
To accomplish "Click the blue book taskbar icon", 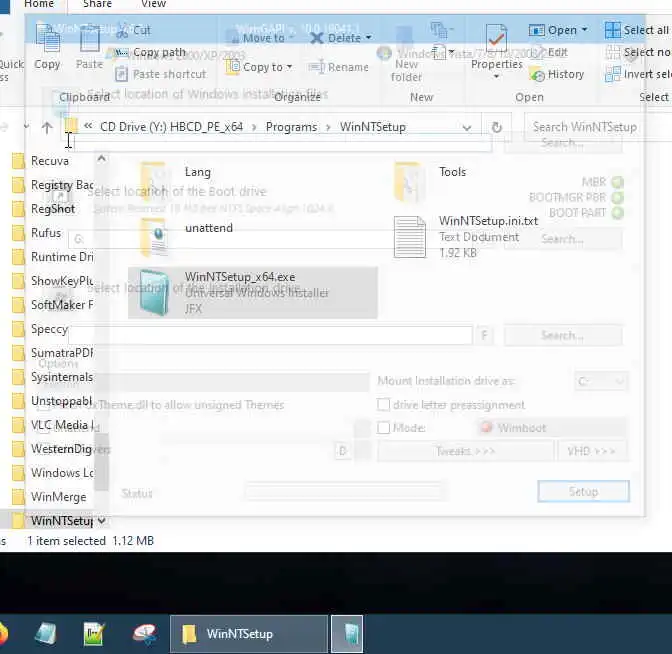I will [x=45, y=634].
